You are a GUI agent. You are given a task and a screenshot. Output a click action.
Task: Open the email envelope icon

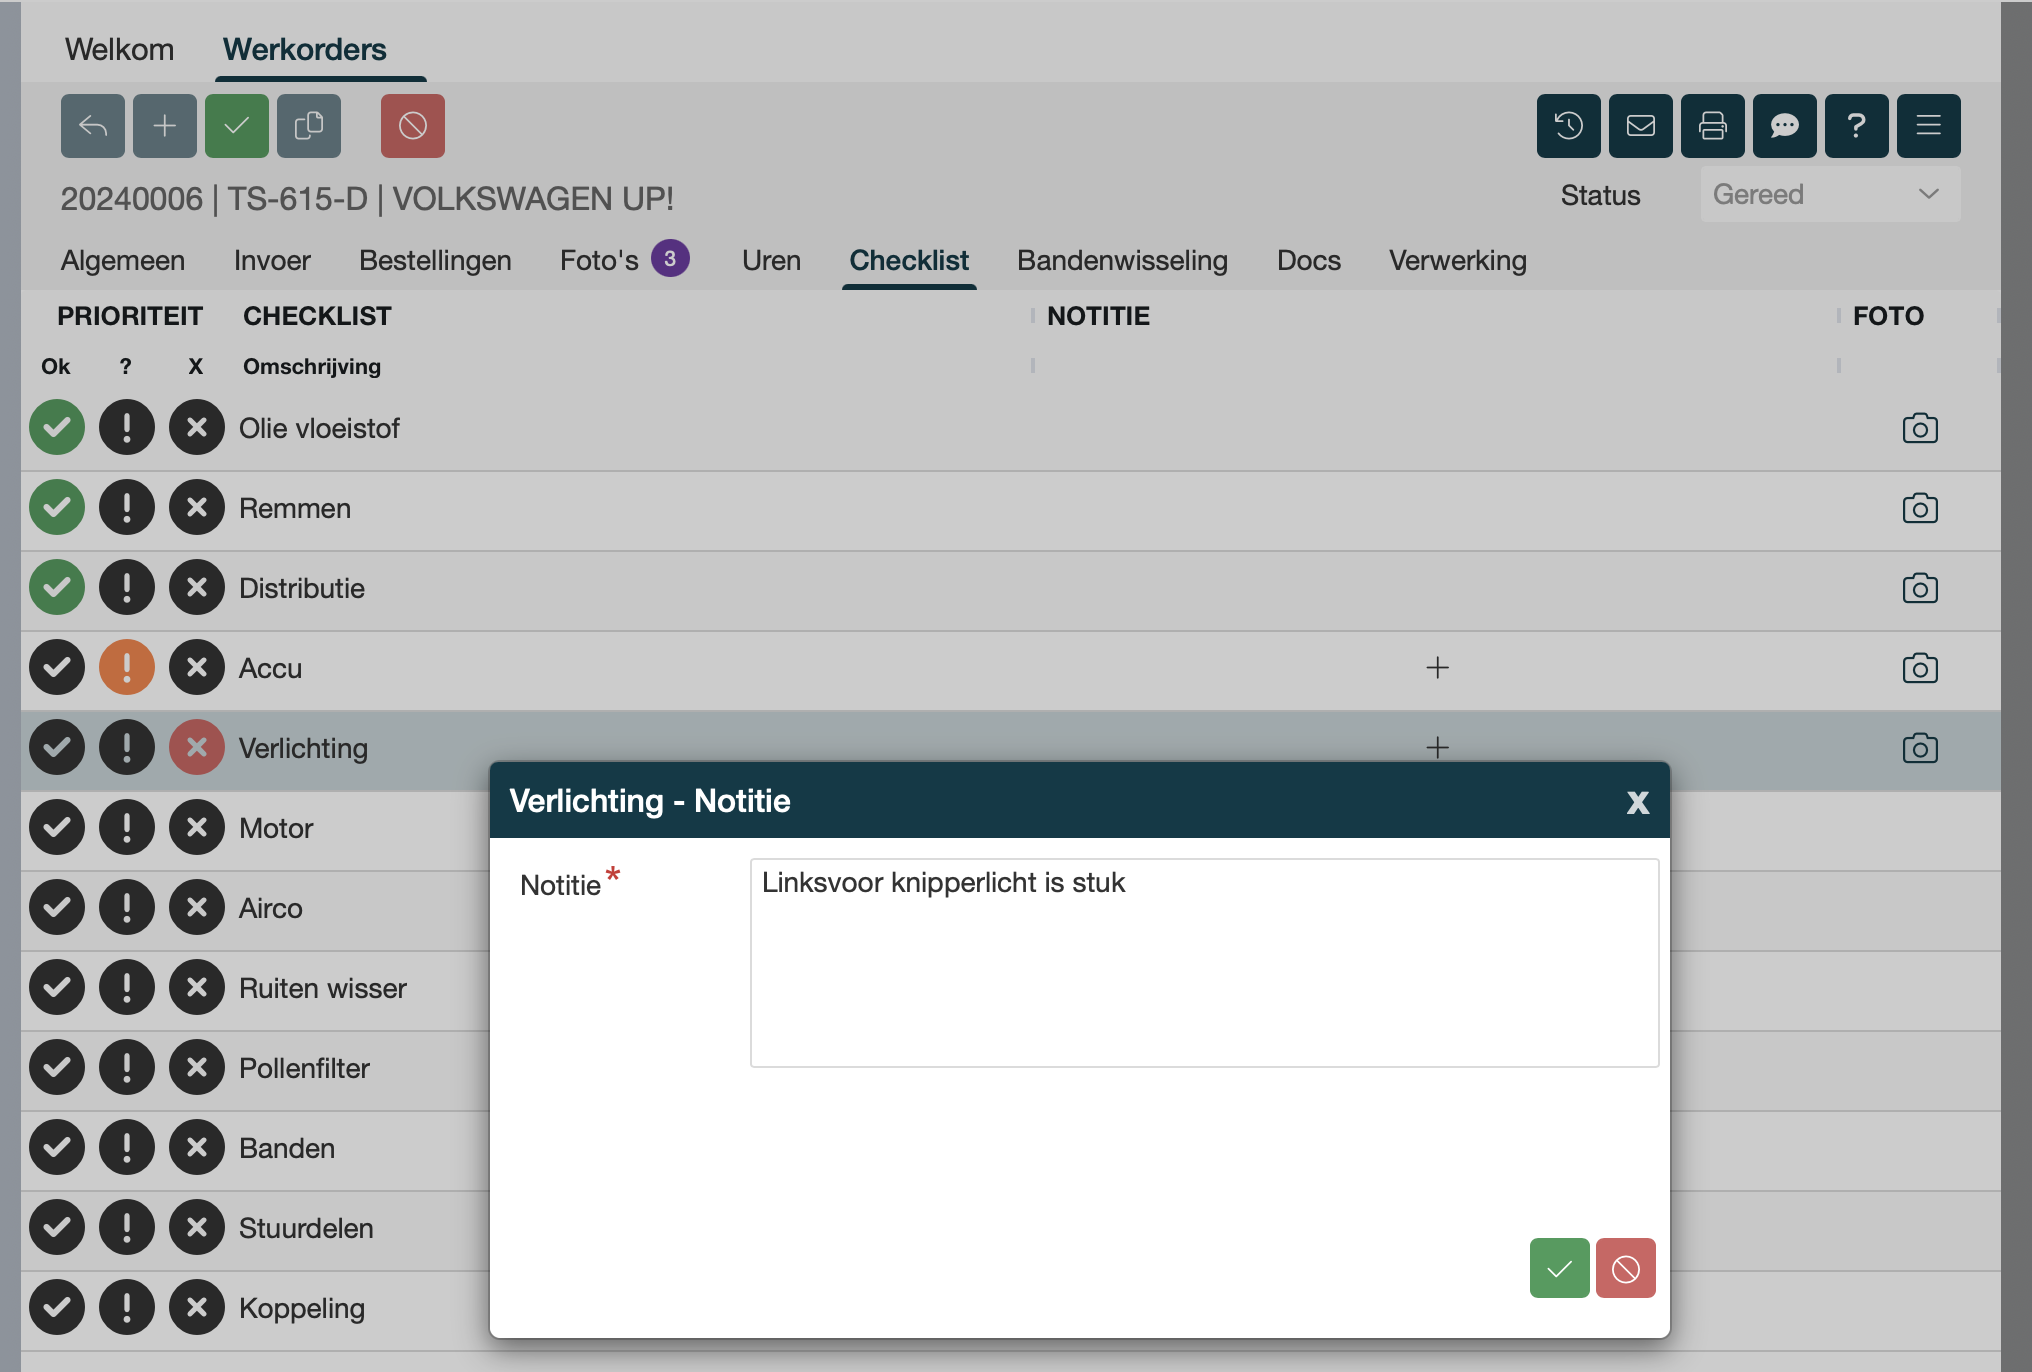tap(1640, 126)
